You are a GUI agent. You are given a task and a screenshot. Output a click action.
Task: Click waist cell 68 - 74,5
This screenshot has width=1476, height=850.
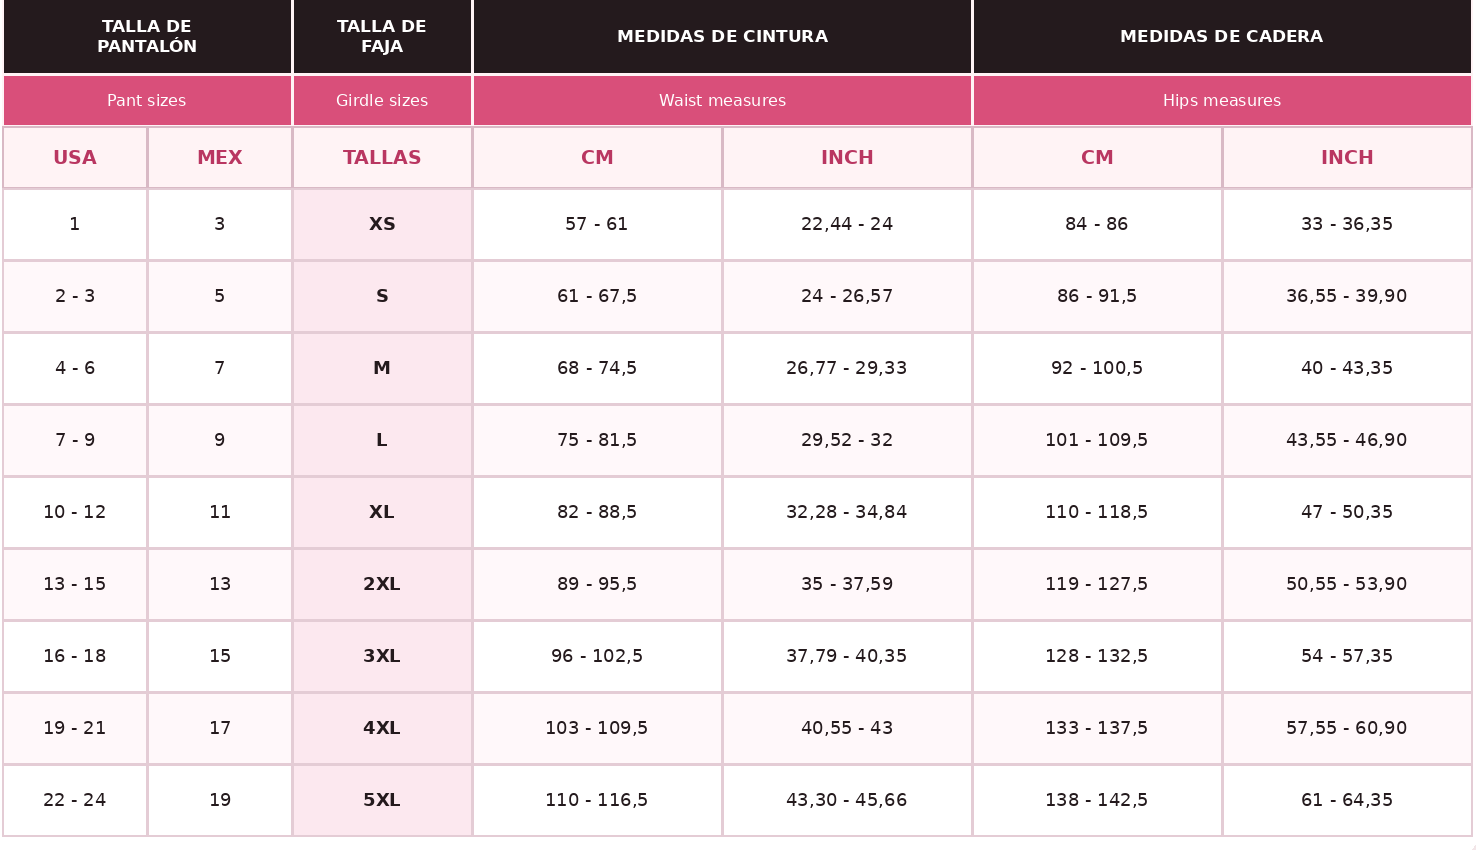(597, 369)
